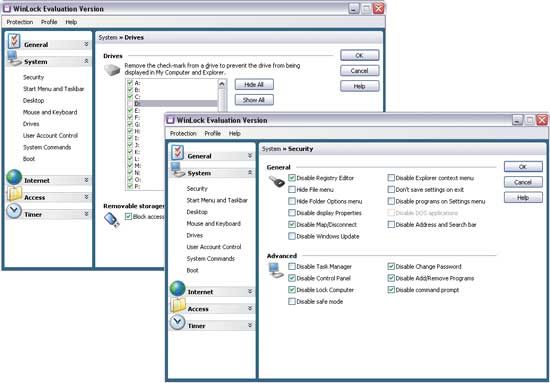Click the Internet globe icon in back window
Image resolution: width=550 pixels, height=383 pixels.
[14, 177]
